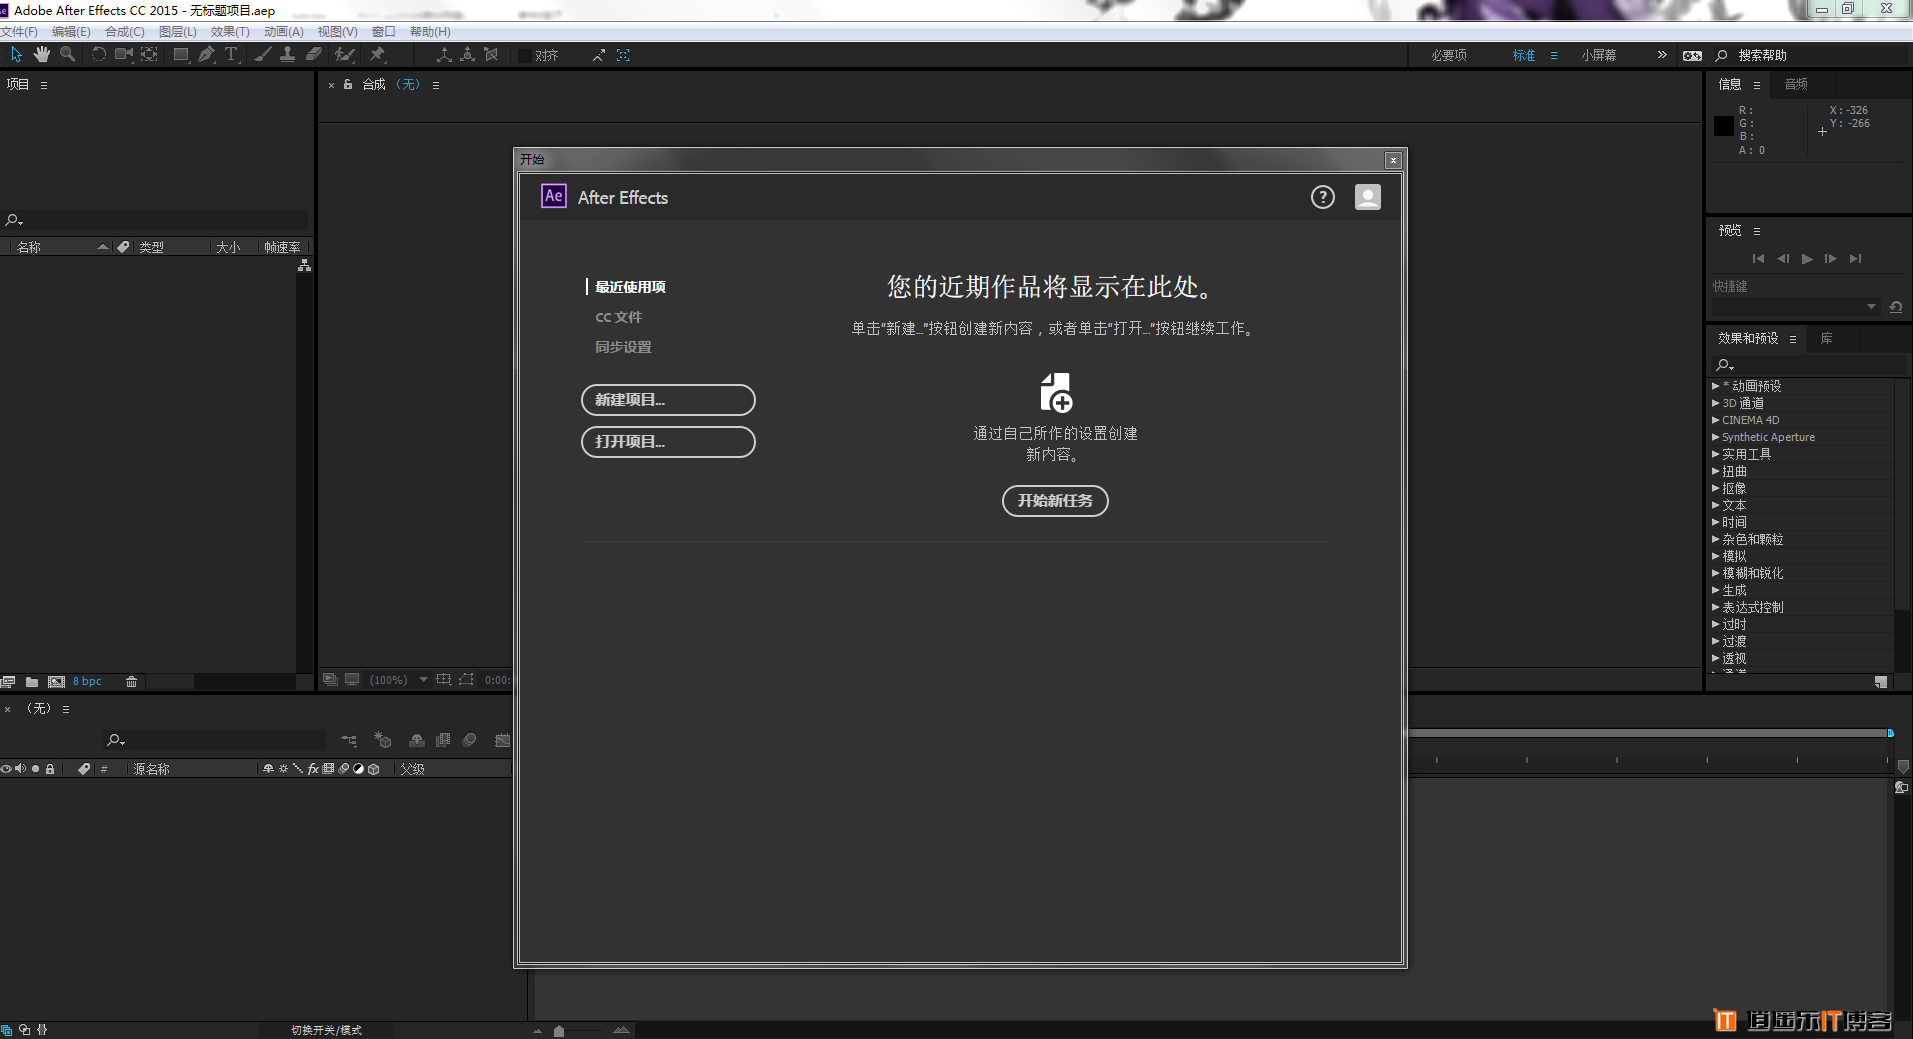Select the Brush tool

pos(263,54)
